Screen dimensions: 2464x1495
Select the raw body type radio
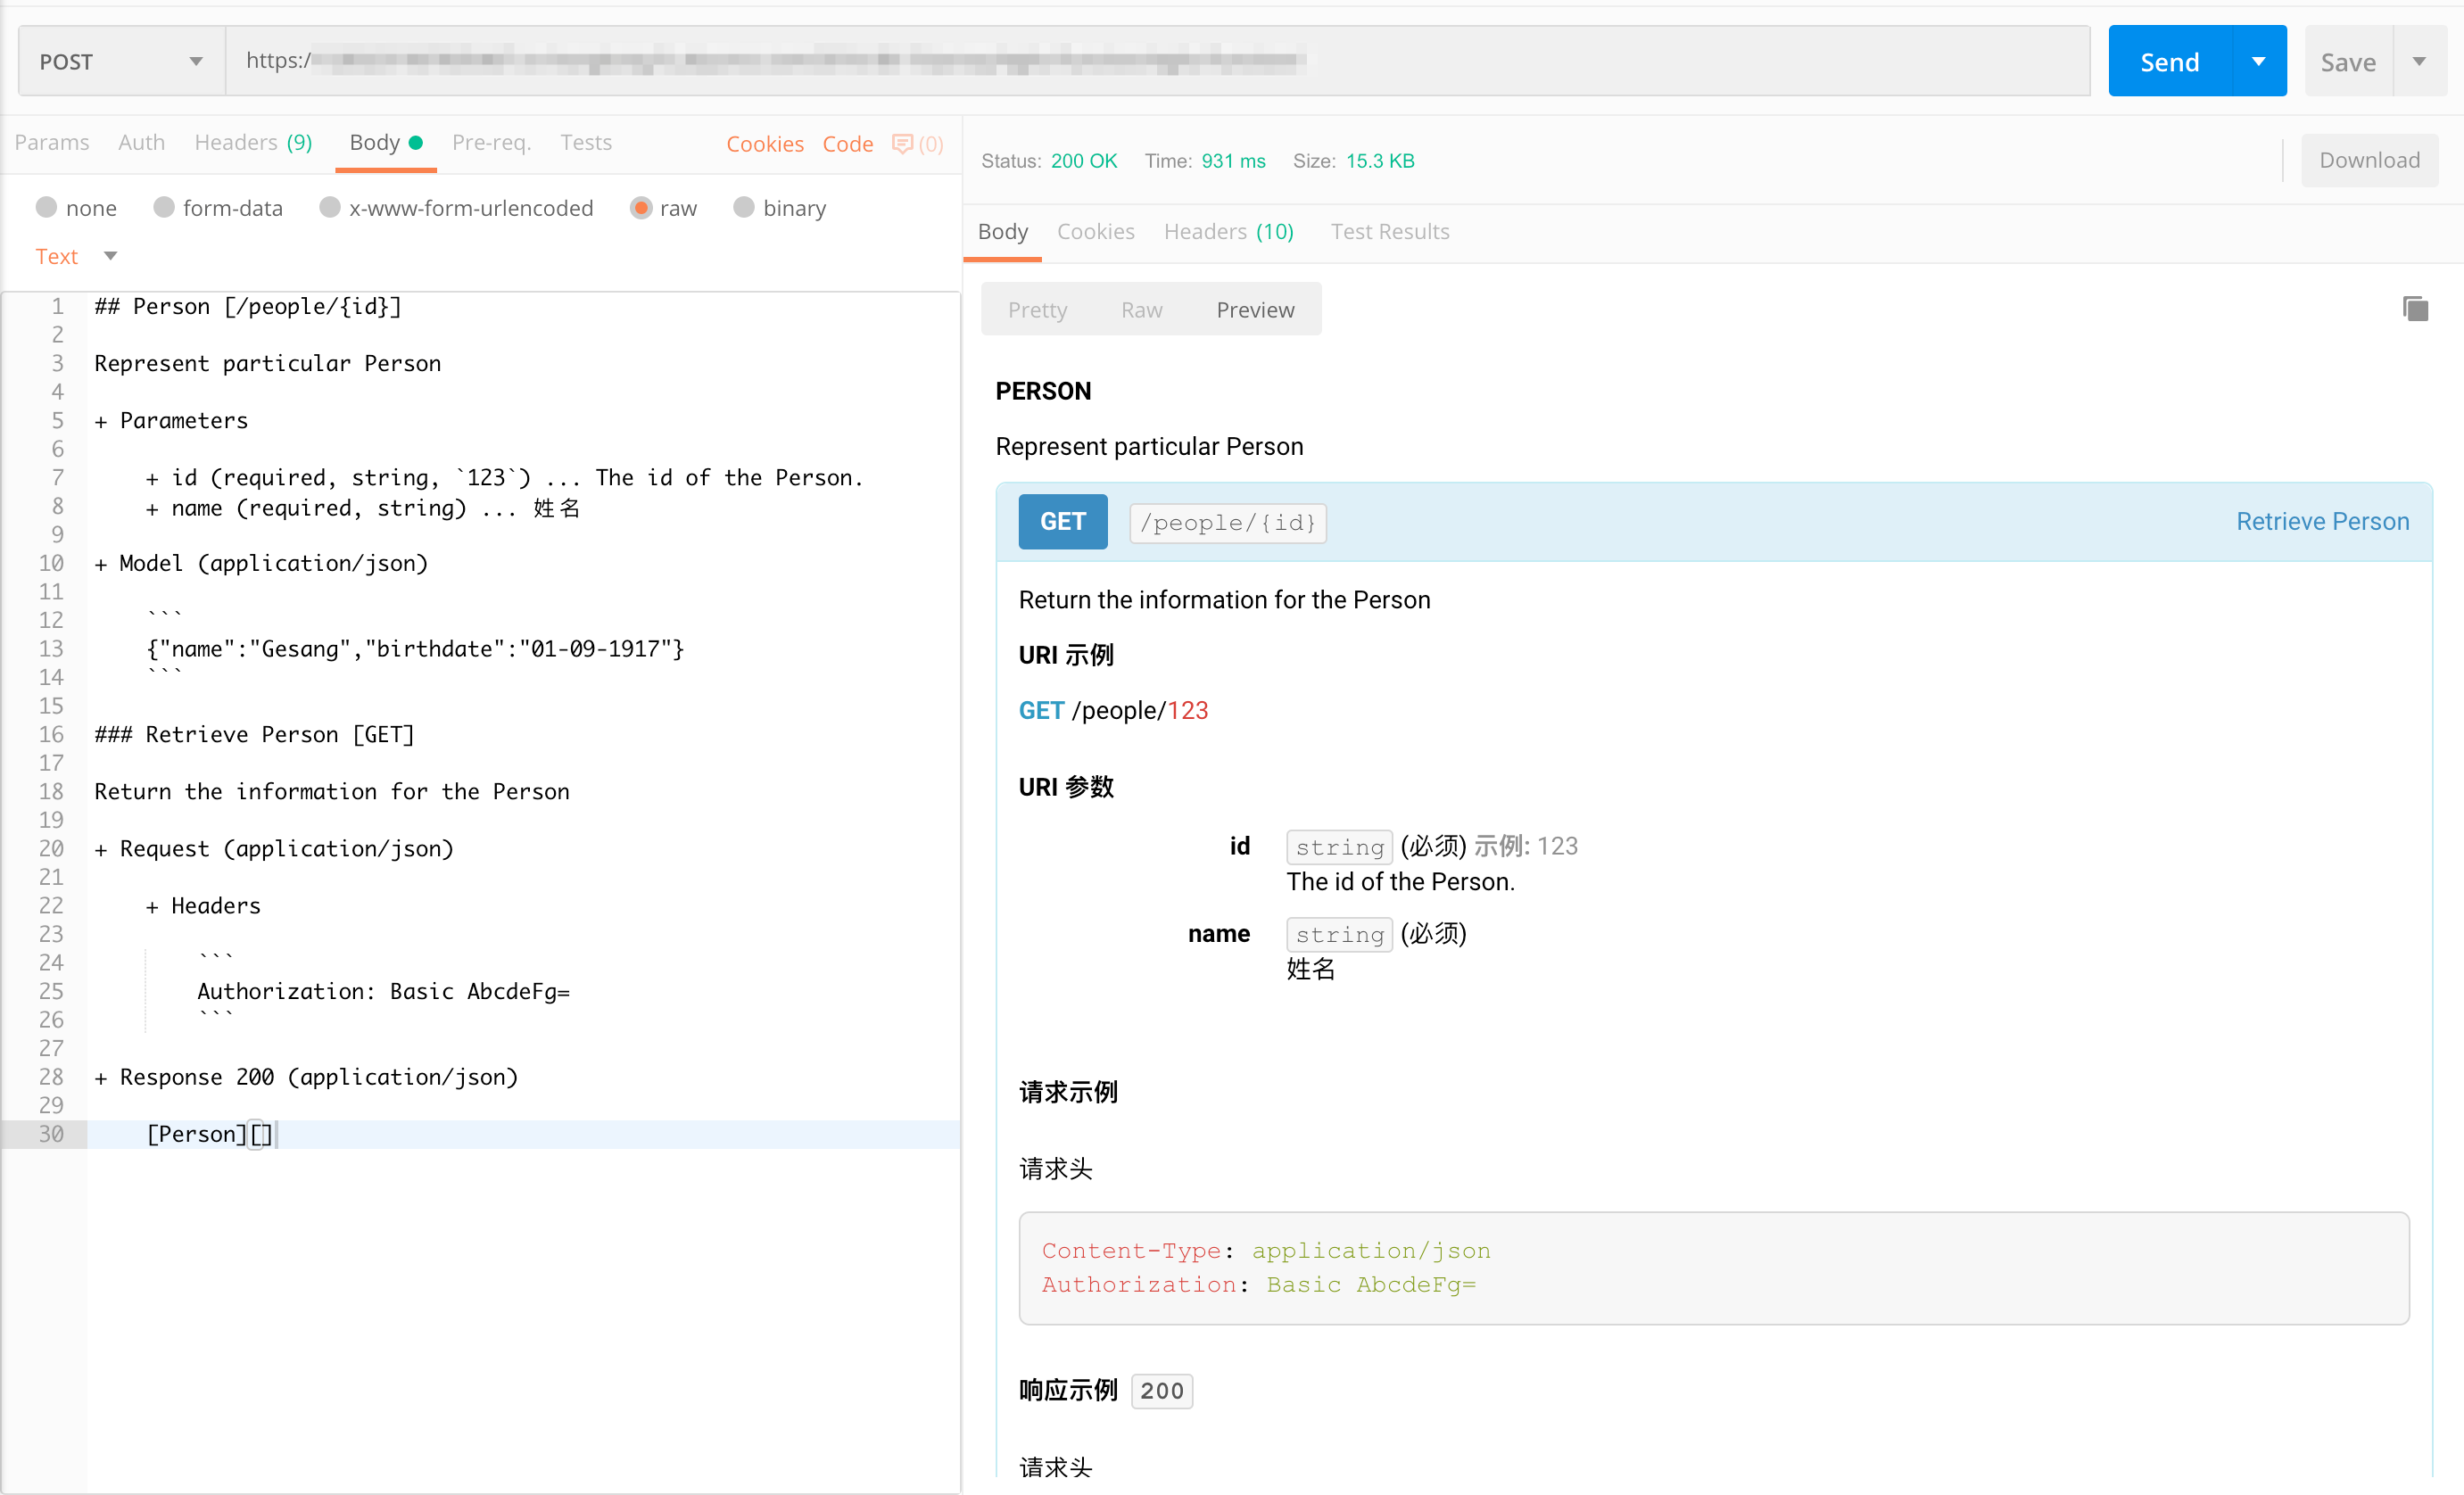point(641,208)
